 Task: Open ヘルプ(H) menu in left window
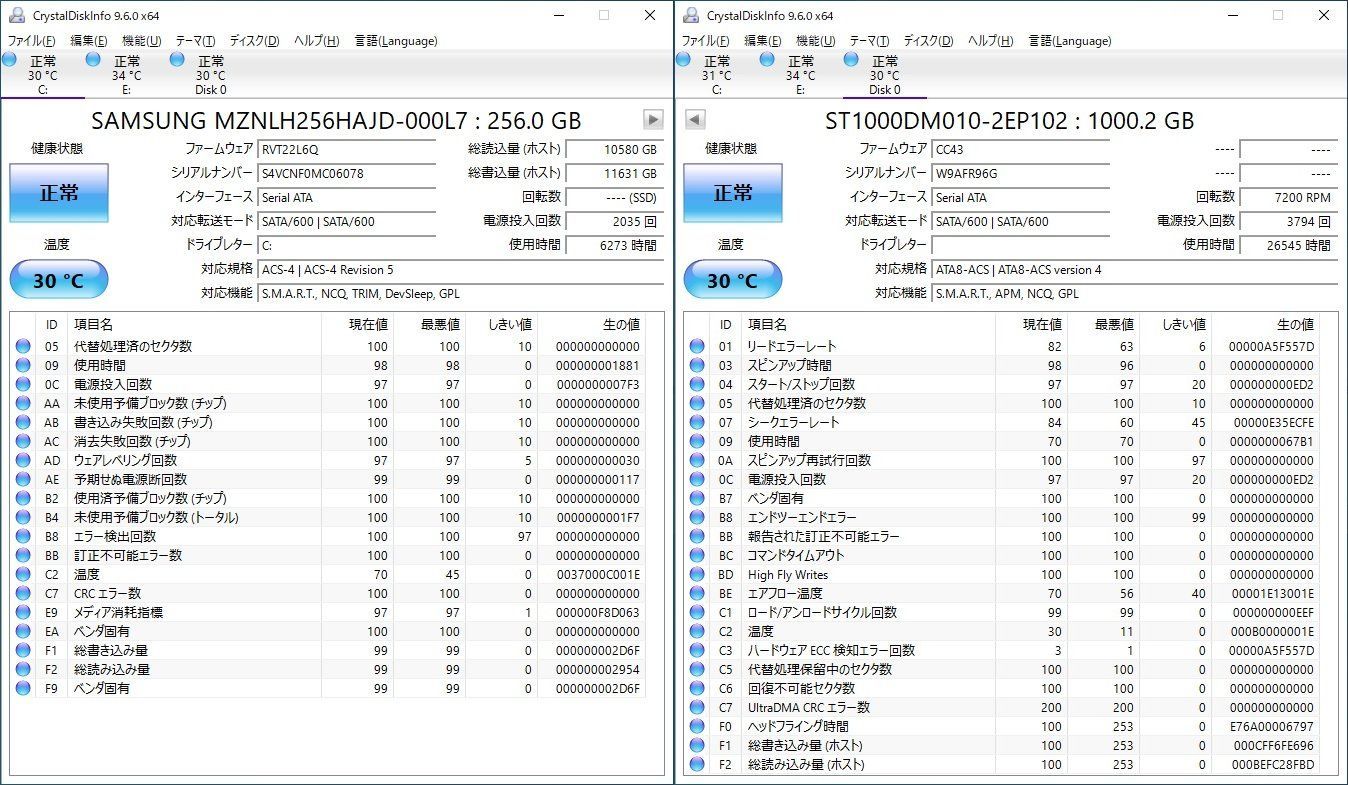click(x=316, y=41)
